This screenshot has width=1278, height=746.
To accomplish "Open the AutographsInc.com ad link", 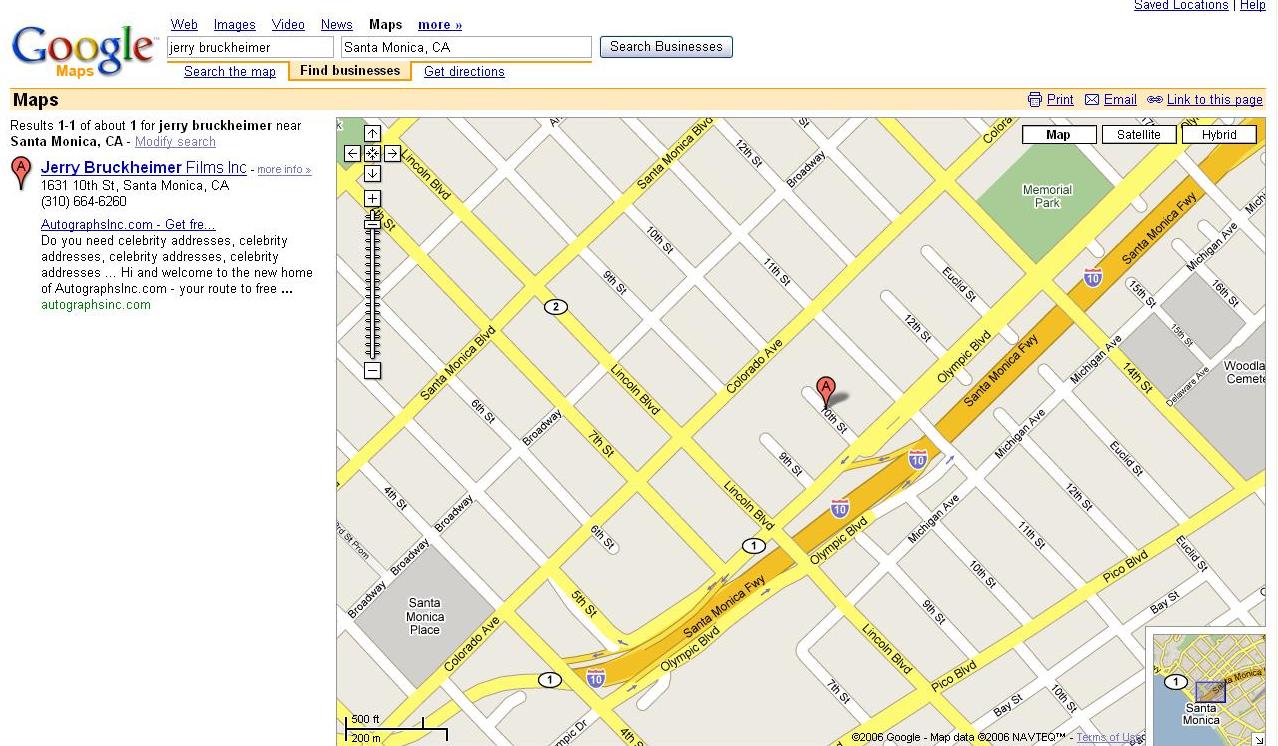I will pos(128,225).
